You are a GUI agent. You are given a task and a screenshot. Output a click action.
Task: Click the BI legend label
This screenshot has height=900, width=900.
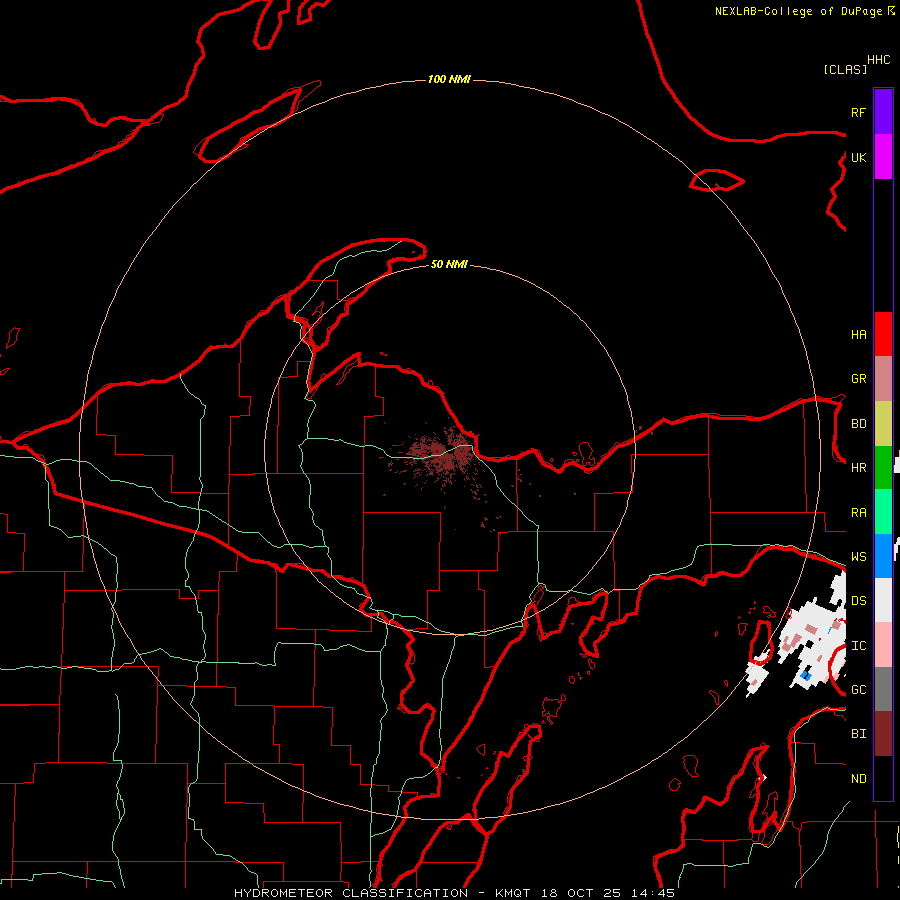point(858,734)
